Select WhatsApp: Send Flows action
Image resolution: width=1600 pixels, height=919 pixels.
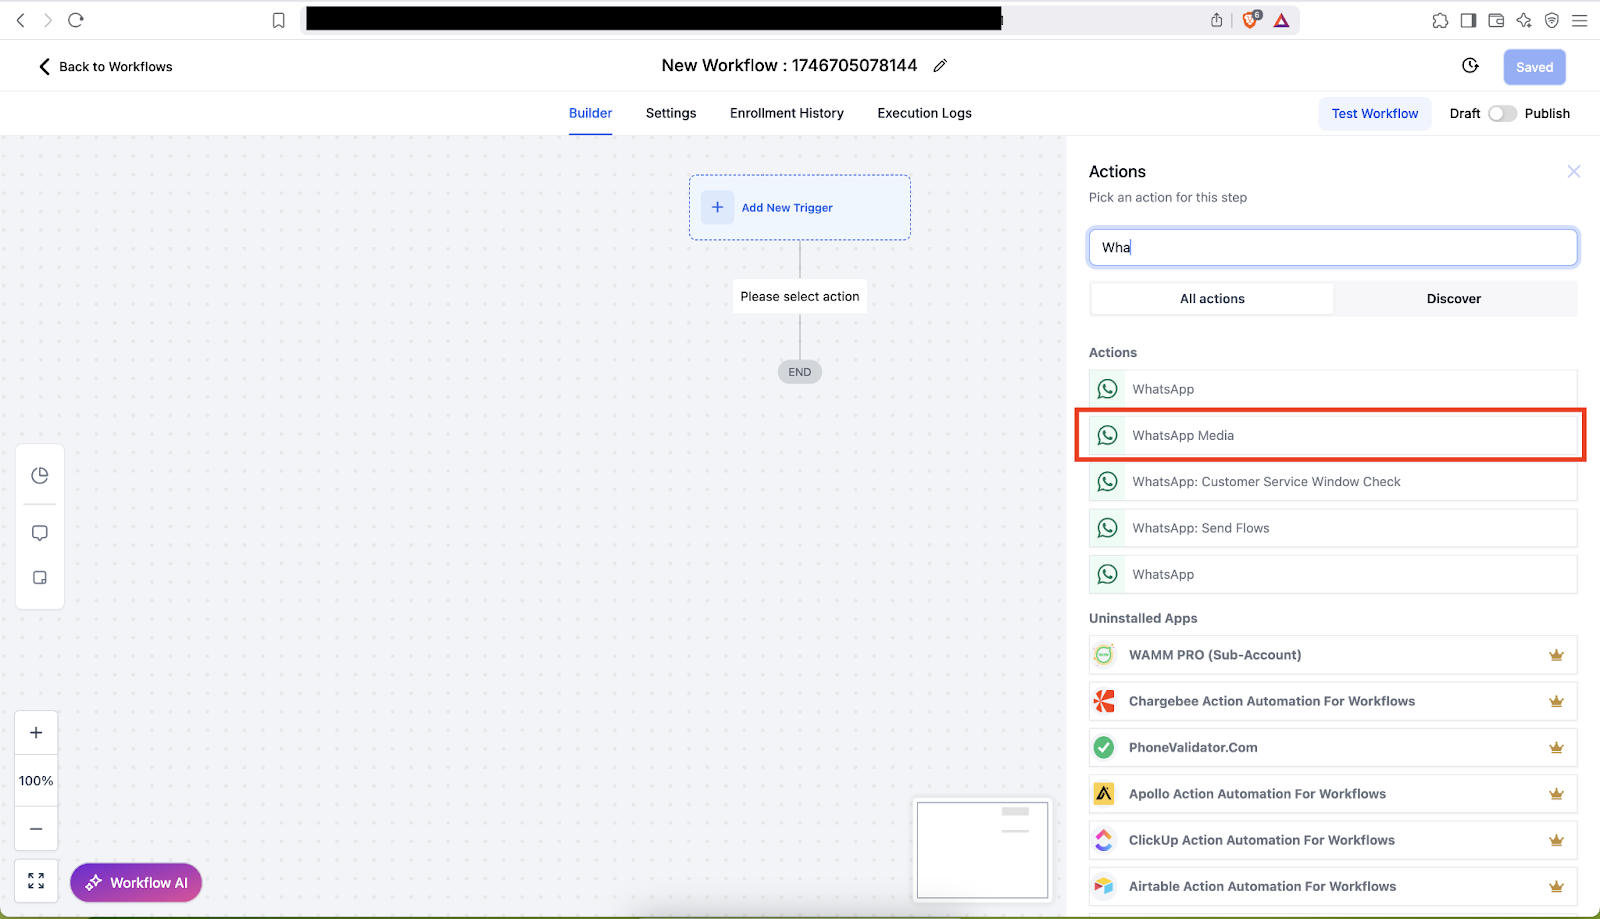click(x=1333, y=528)
